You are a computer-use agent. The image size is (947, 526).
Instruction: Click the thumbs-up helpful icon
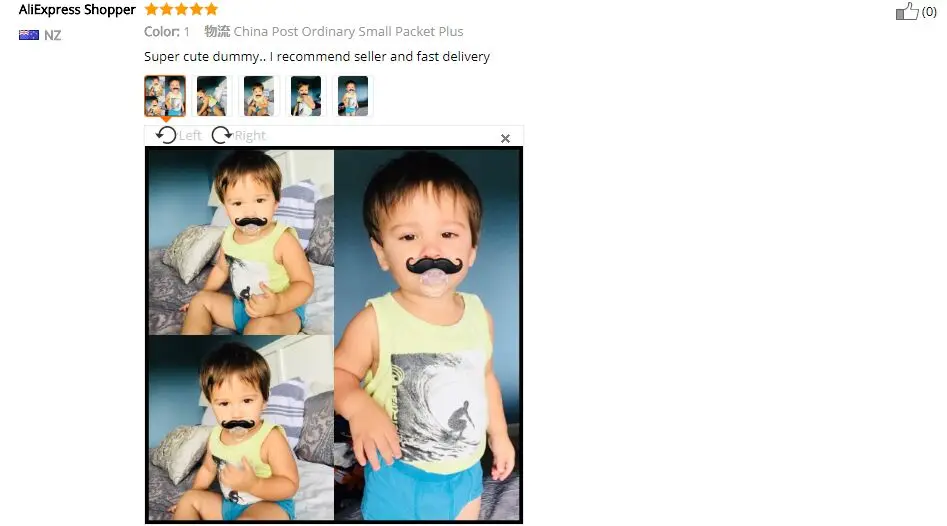click(907, 11)
